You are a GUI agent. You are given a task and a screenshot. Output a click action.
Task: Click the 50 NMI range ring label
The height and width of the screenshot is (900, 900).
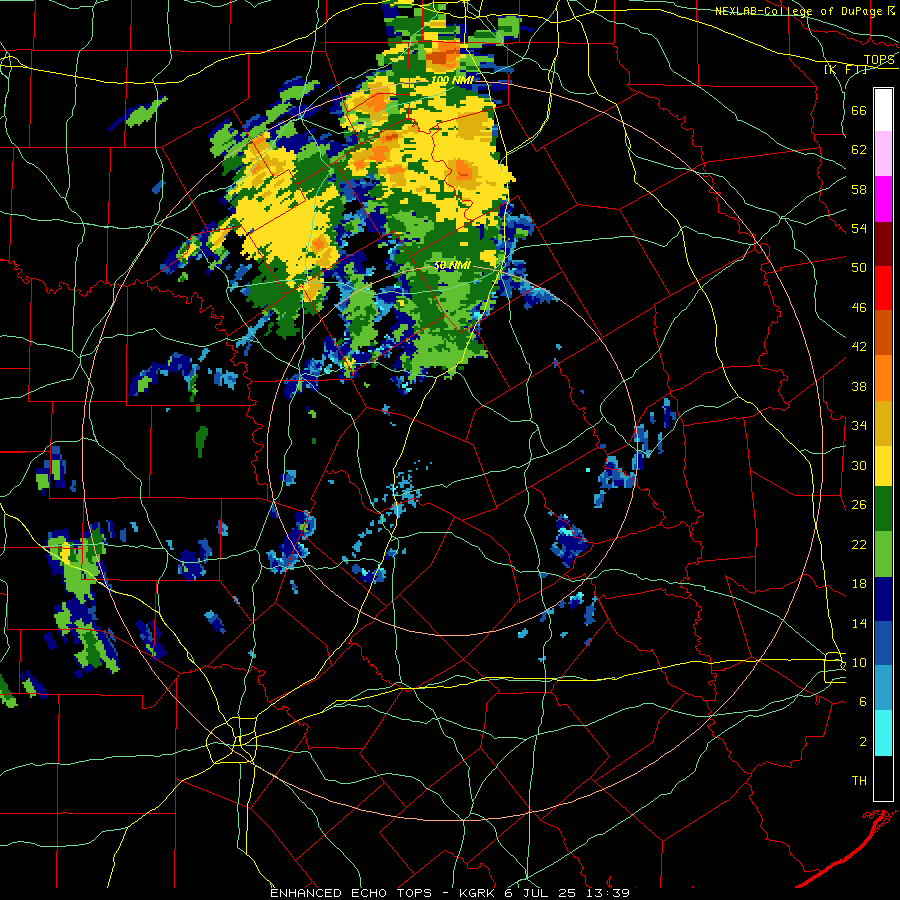click(452, 265)
